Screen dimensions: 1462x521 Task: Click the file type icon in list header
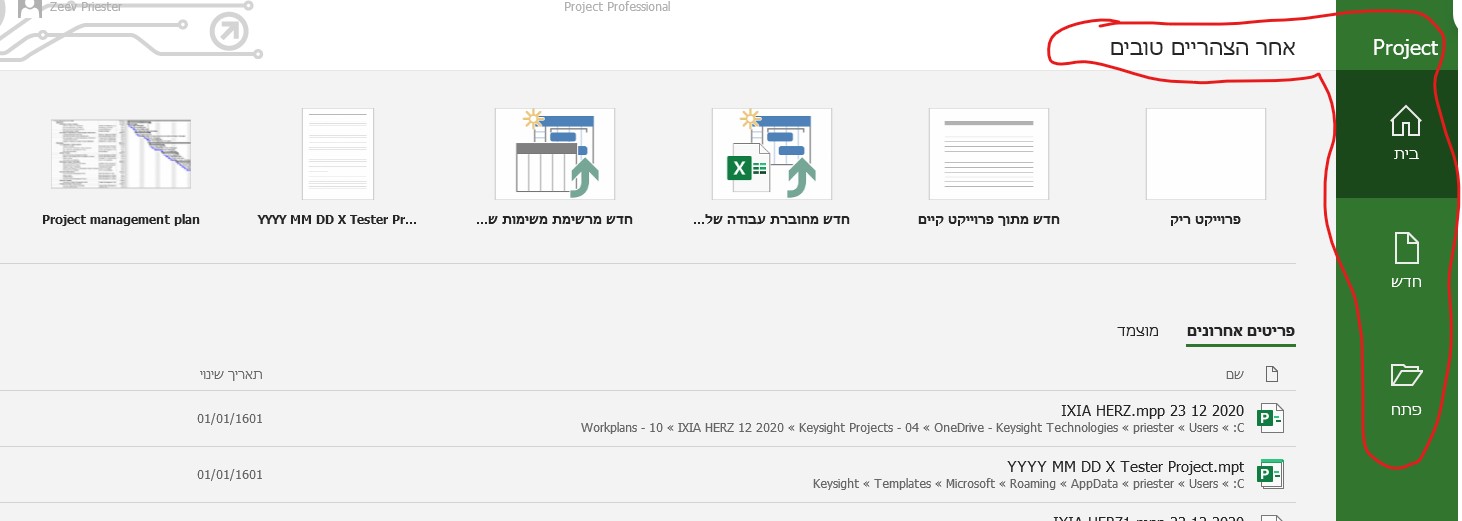[x=1271, y=375]
